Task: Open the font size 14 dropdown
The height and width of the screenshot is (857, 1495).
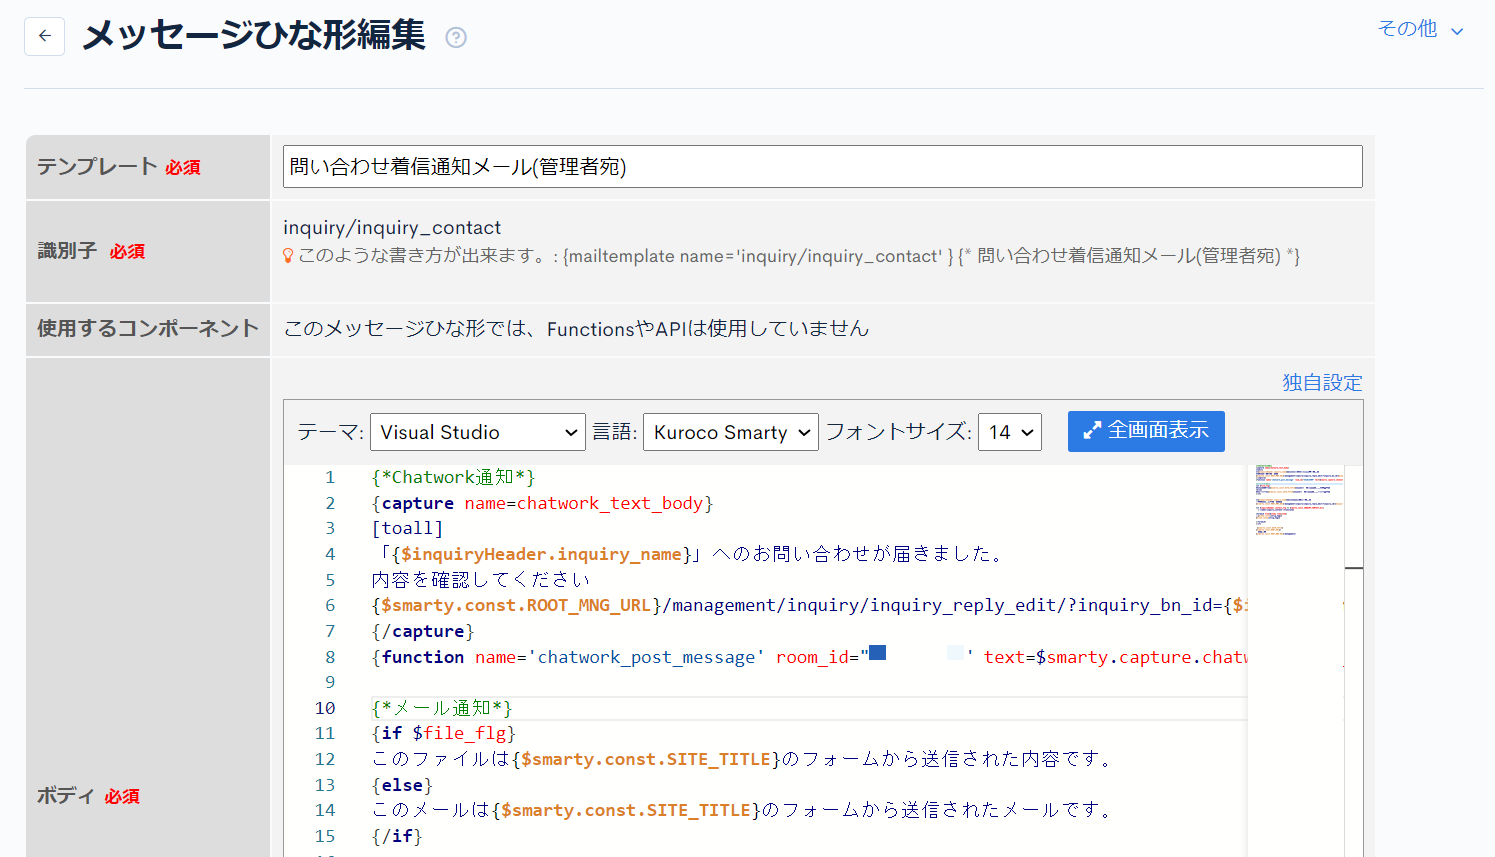Action: coord(1010,432)
